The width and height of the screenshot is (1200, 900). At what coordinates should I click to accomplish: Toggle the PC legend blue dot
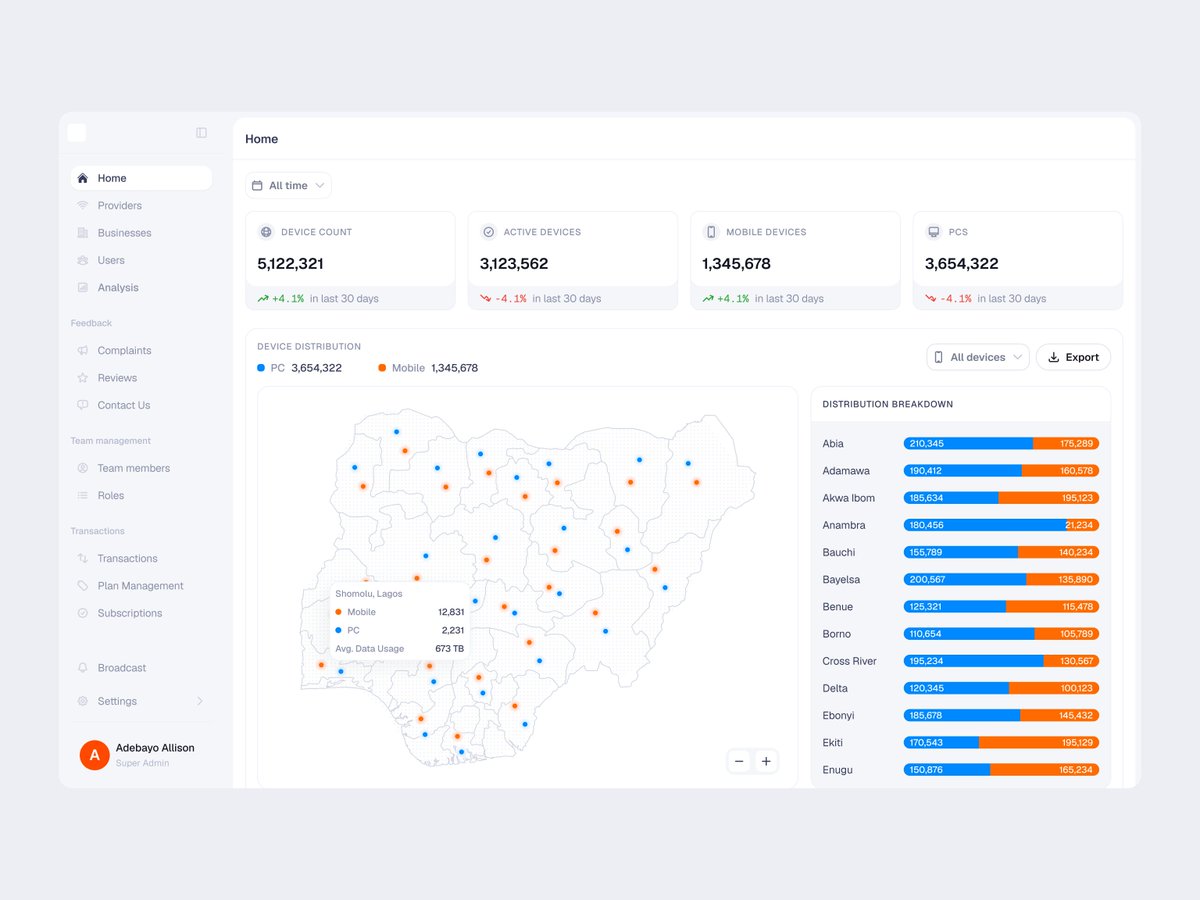(261, 368)
